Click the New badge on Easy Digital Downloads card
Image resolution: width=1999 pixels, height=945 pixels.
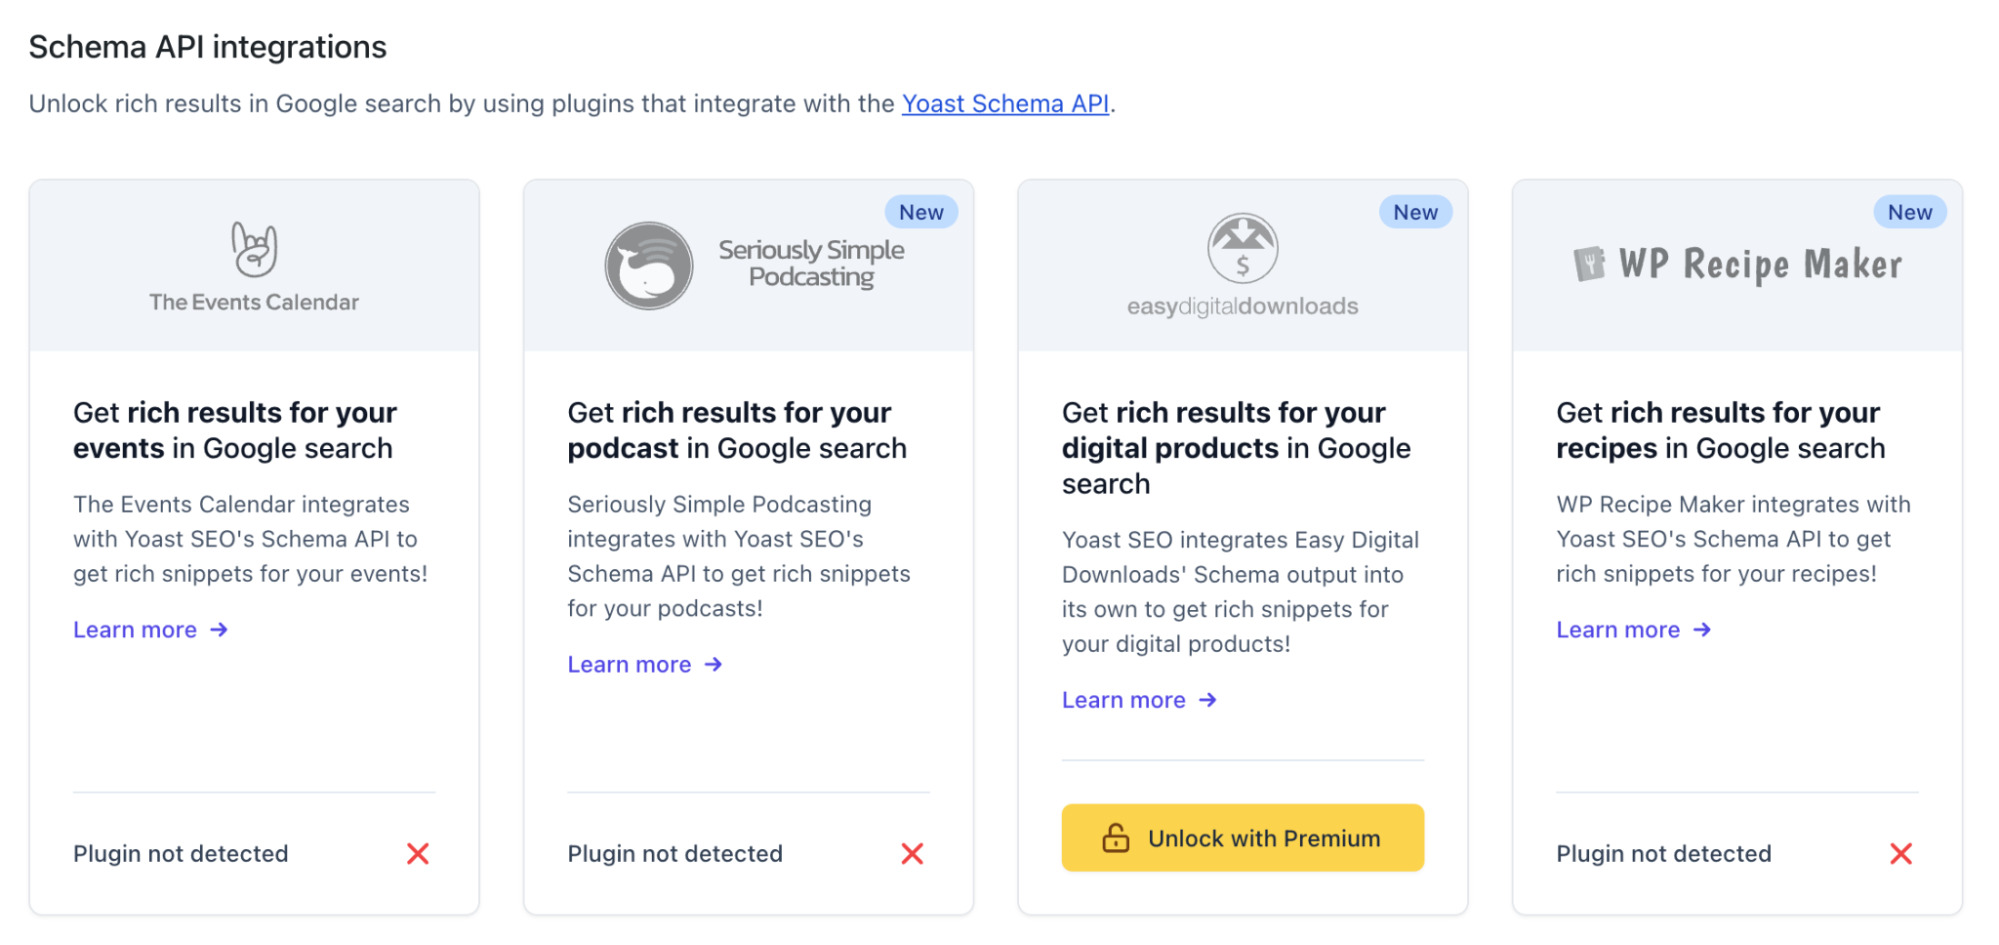[x=1414, y=211]
